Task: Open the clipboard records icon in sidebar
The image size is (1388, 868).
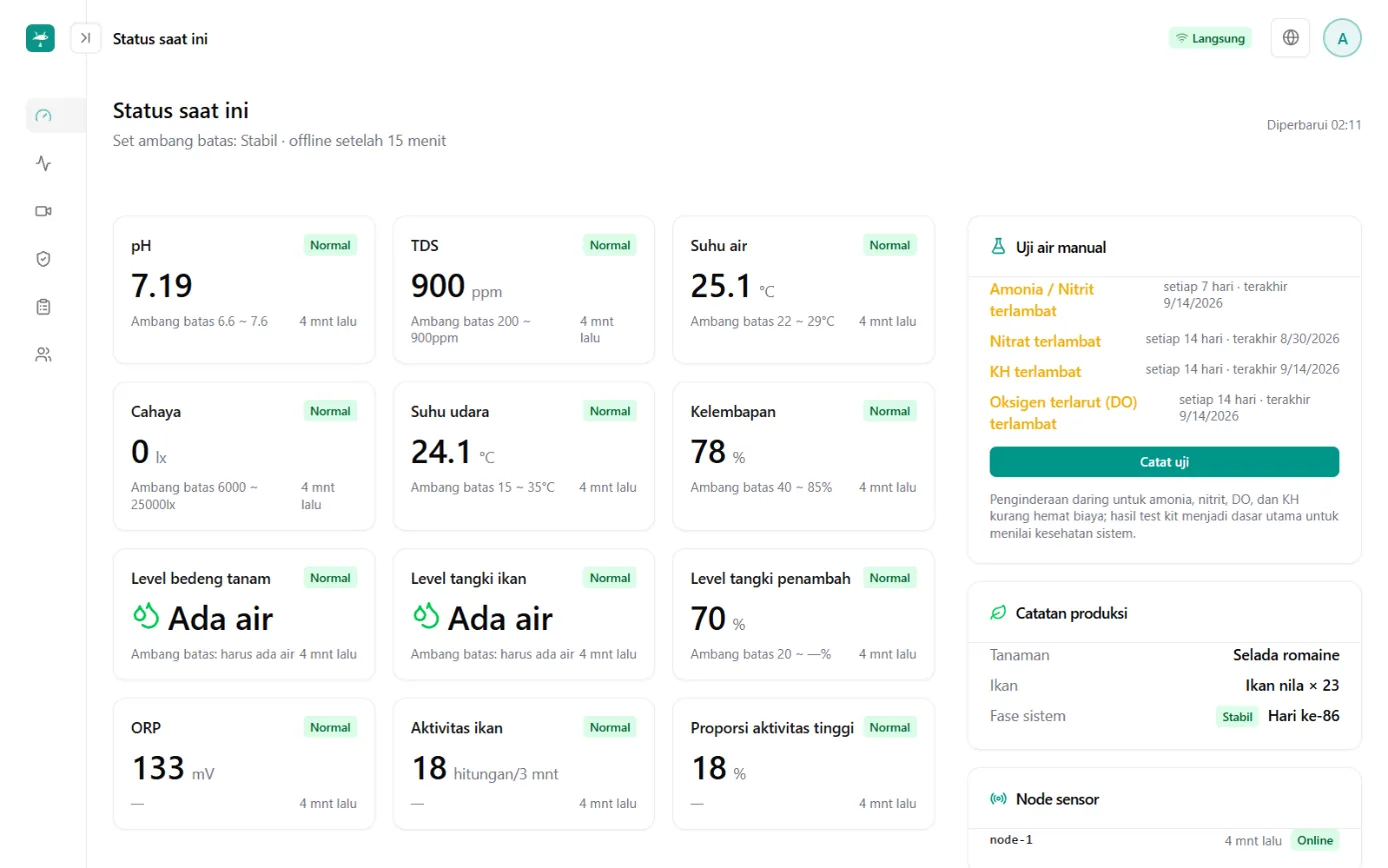Action: click(43, 307)
